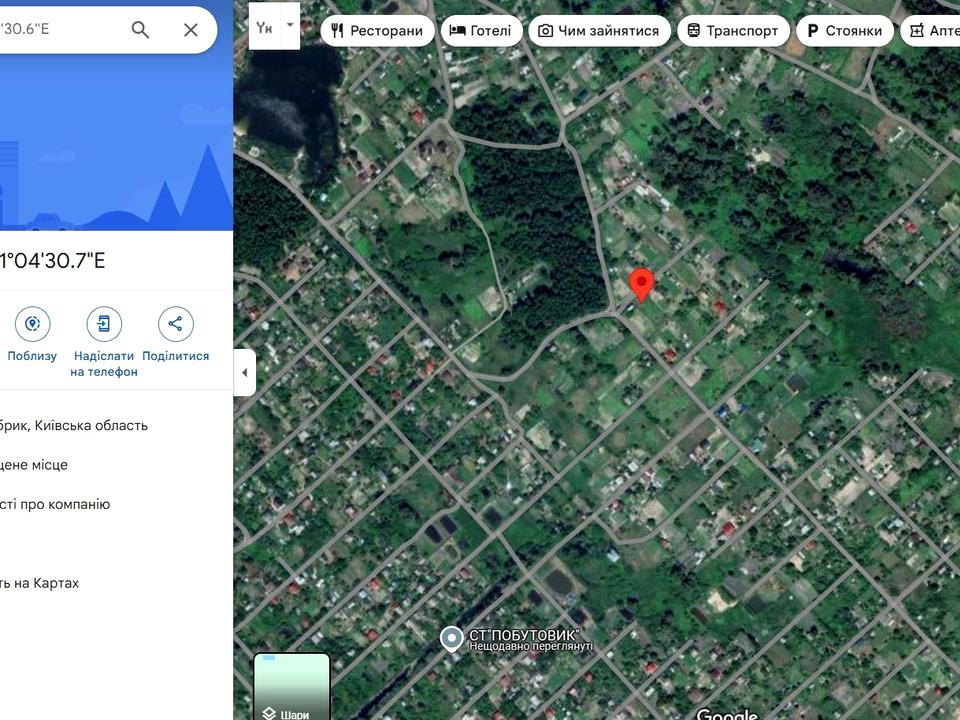Toggle map layers via Шари thumbnail
This screenshot has width=960, height=720.
(x=292, y=686)
